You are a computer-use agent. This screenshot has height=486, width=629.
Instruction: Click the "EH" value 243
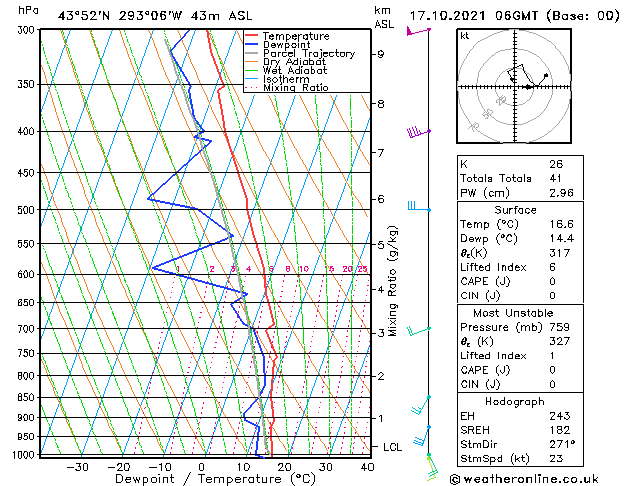(560, 416)
